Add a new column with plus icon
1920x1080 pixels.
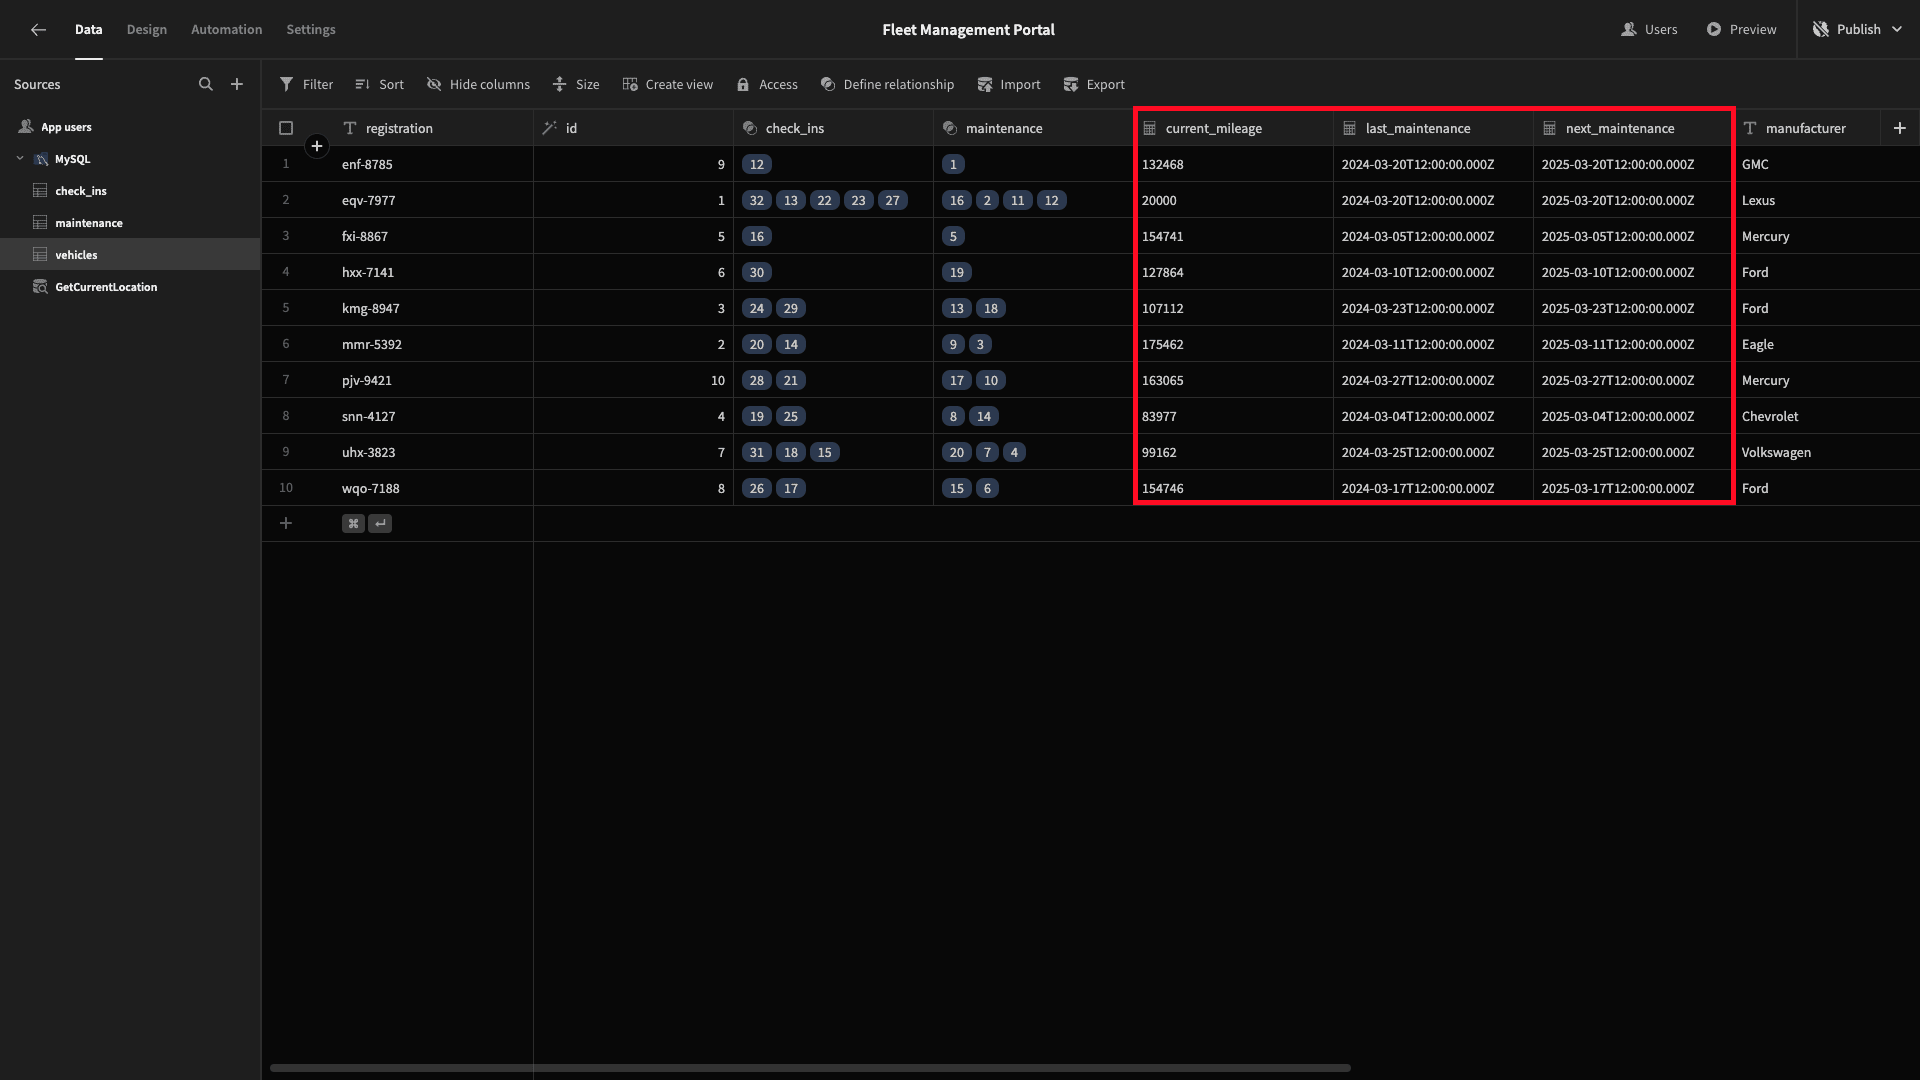[x=1900, y=128]
